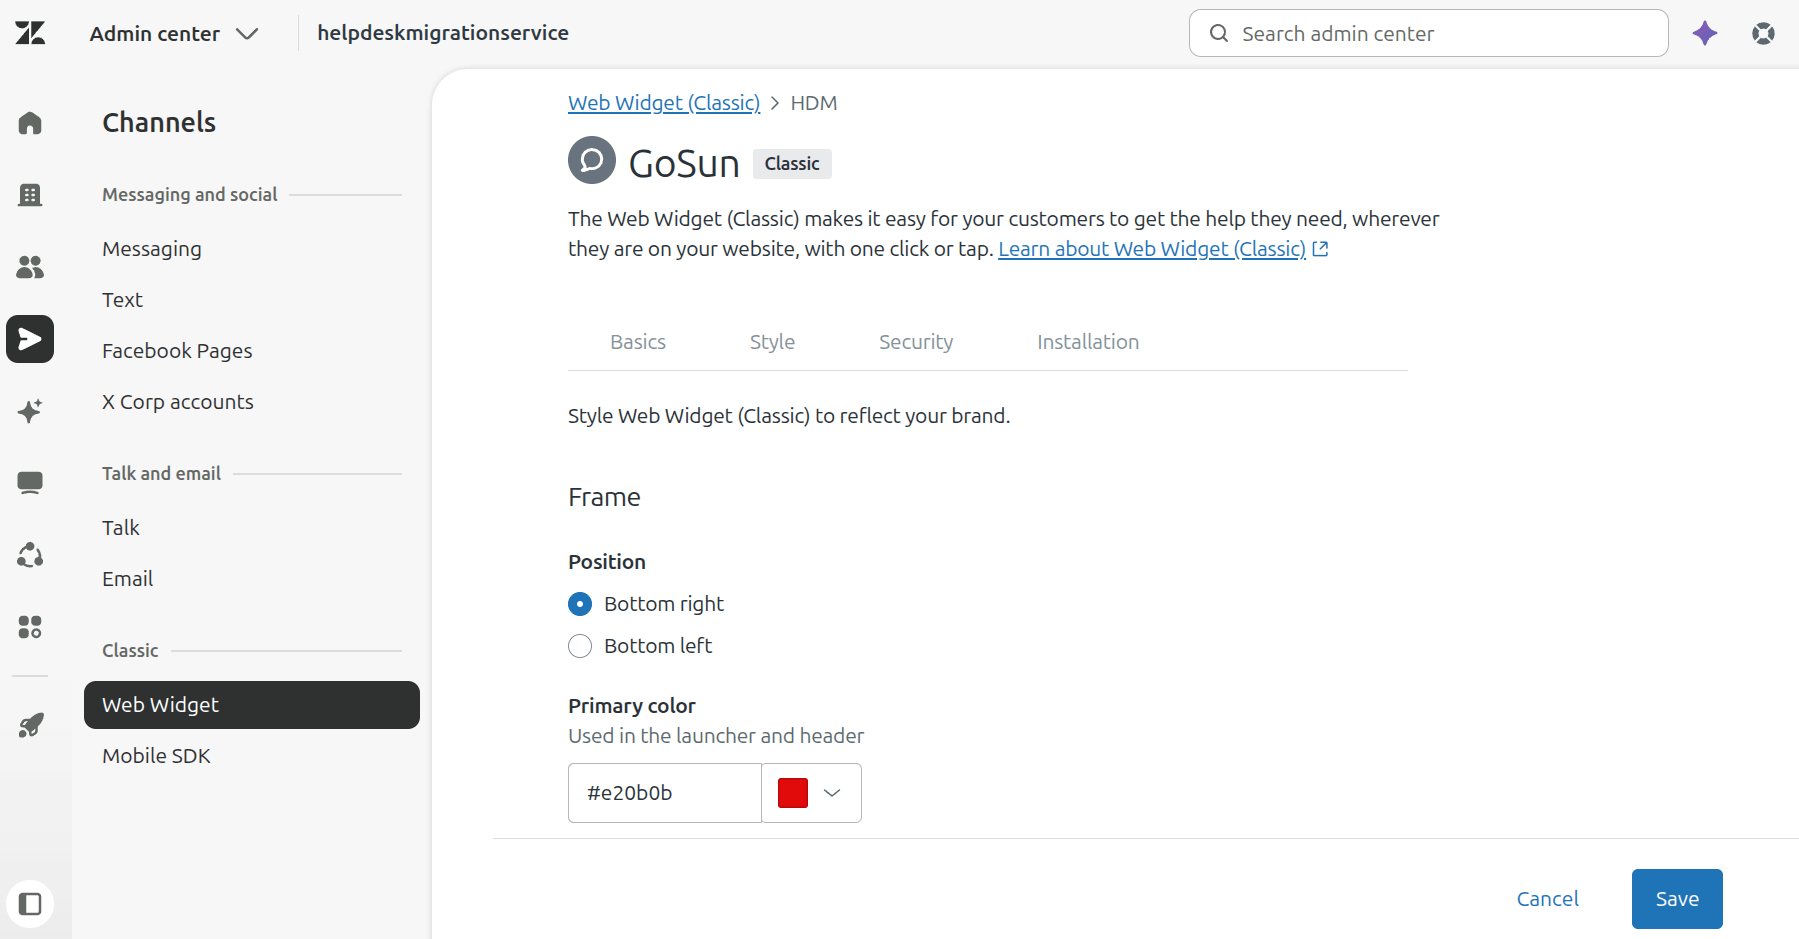
Task: Expand the Admin center dropdown
Action: pos(175,34)
